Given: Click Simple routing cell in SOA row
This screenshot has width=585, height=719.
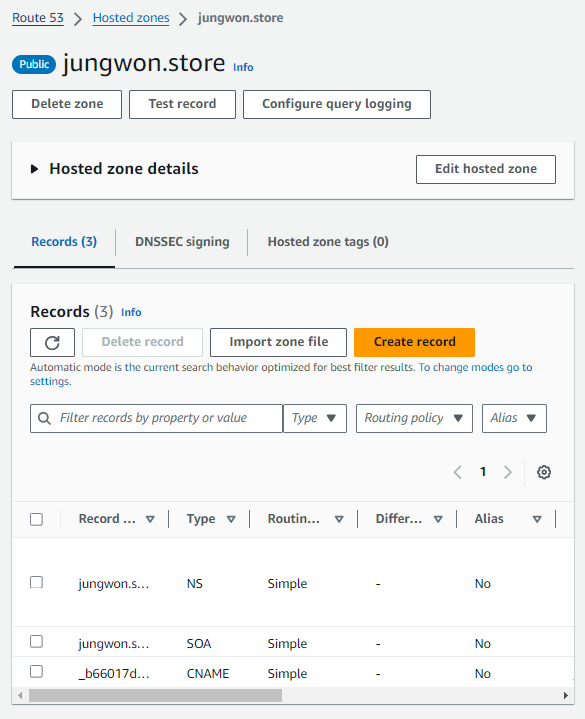Looking at the screenshot, I should pos(287,644).
